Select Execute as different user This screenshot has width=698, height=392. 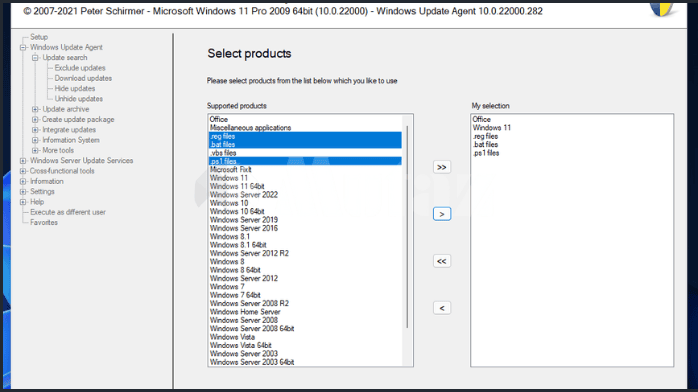[x=68, y=212]
